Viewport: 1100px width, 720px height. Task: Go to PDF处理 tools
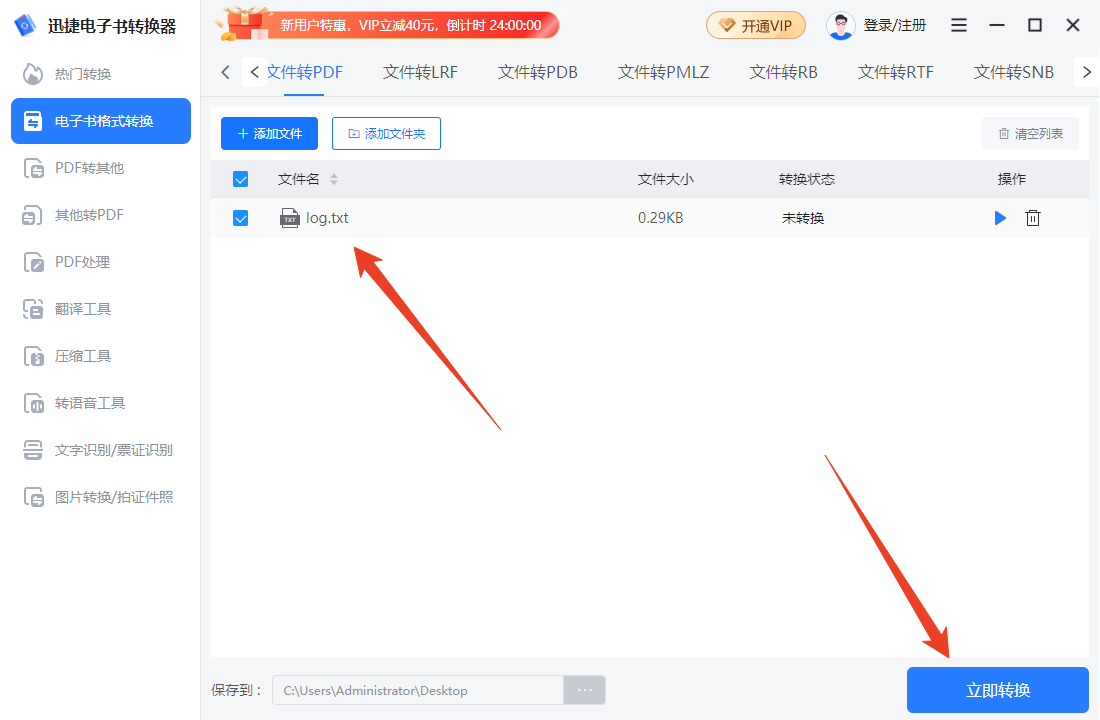(x=67, y=262)
